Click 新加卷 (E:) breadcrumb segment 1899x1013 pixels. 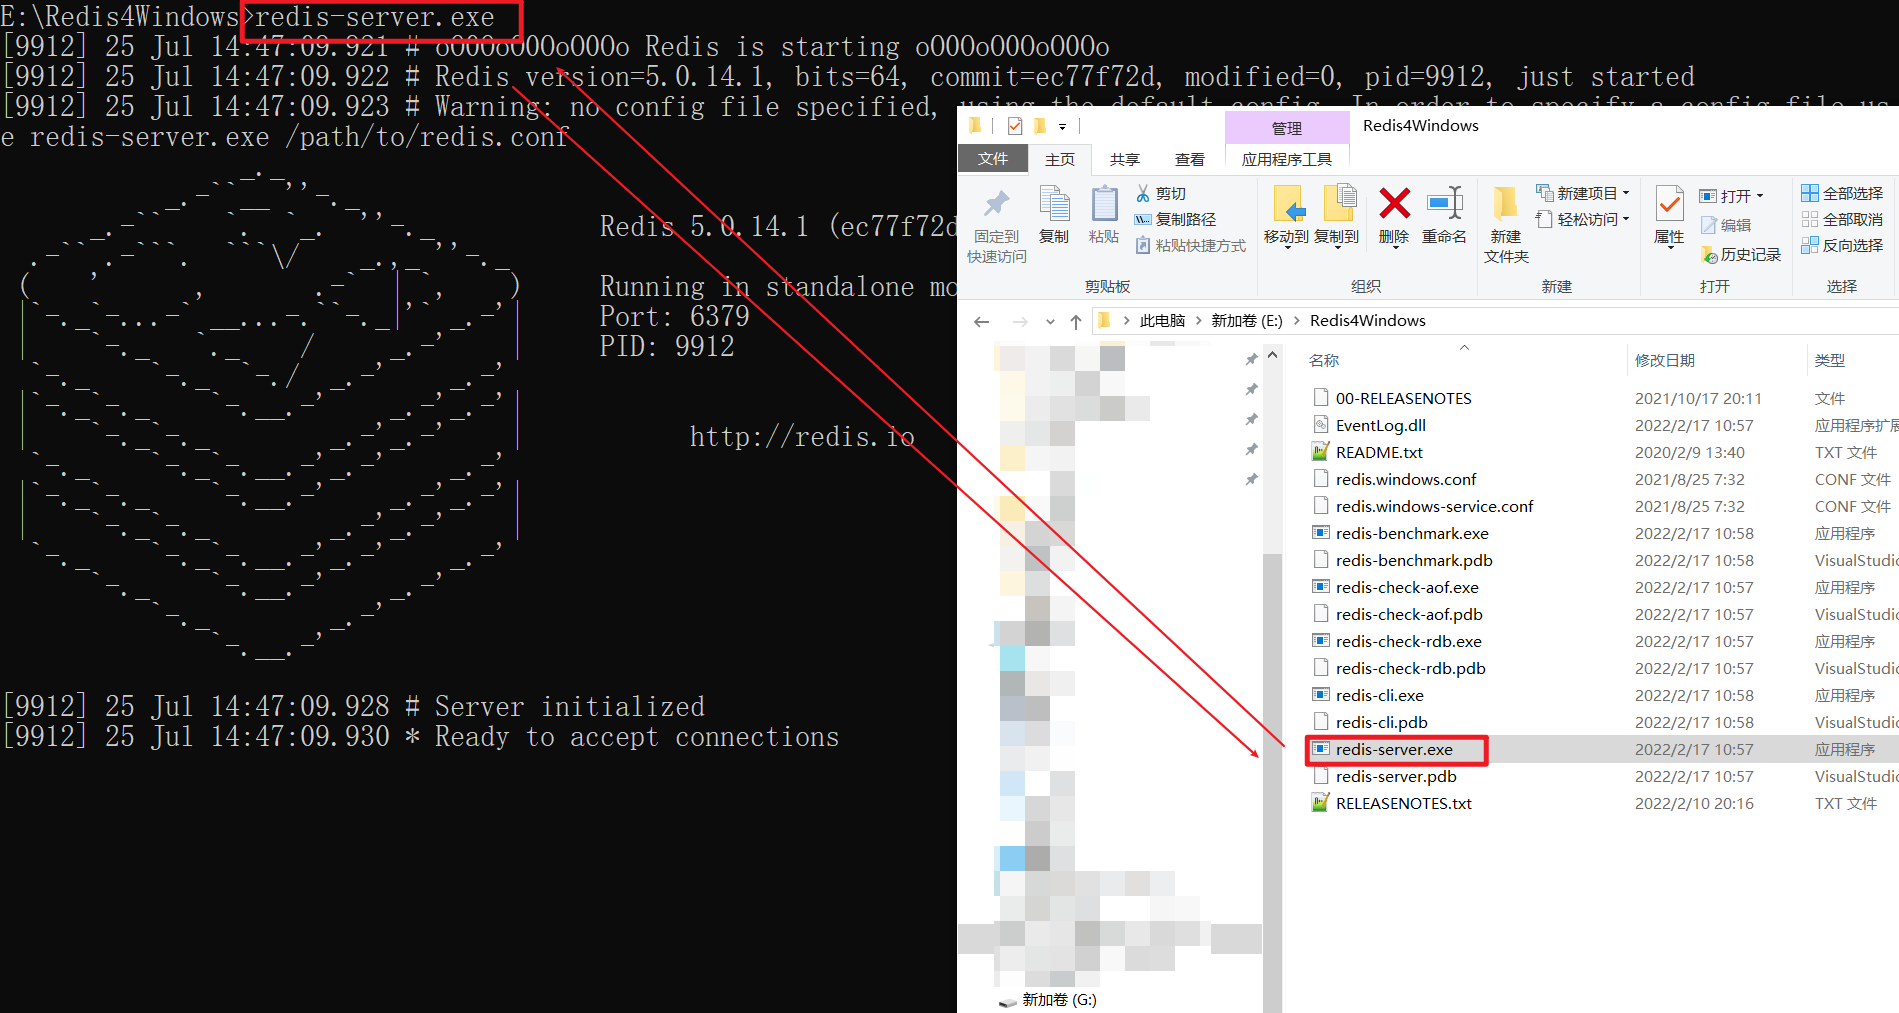(1247, 321)
